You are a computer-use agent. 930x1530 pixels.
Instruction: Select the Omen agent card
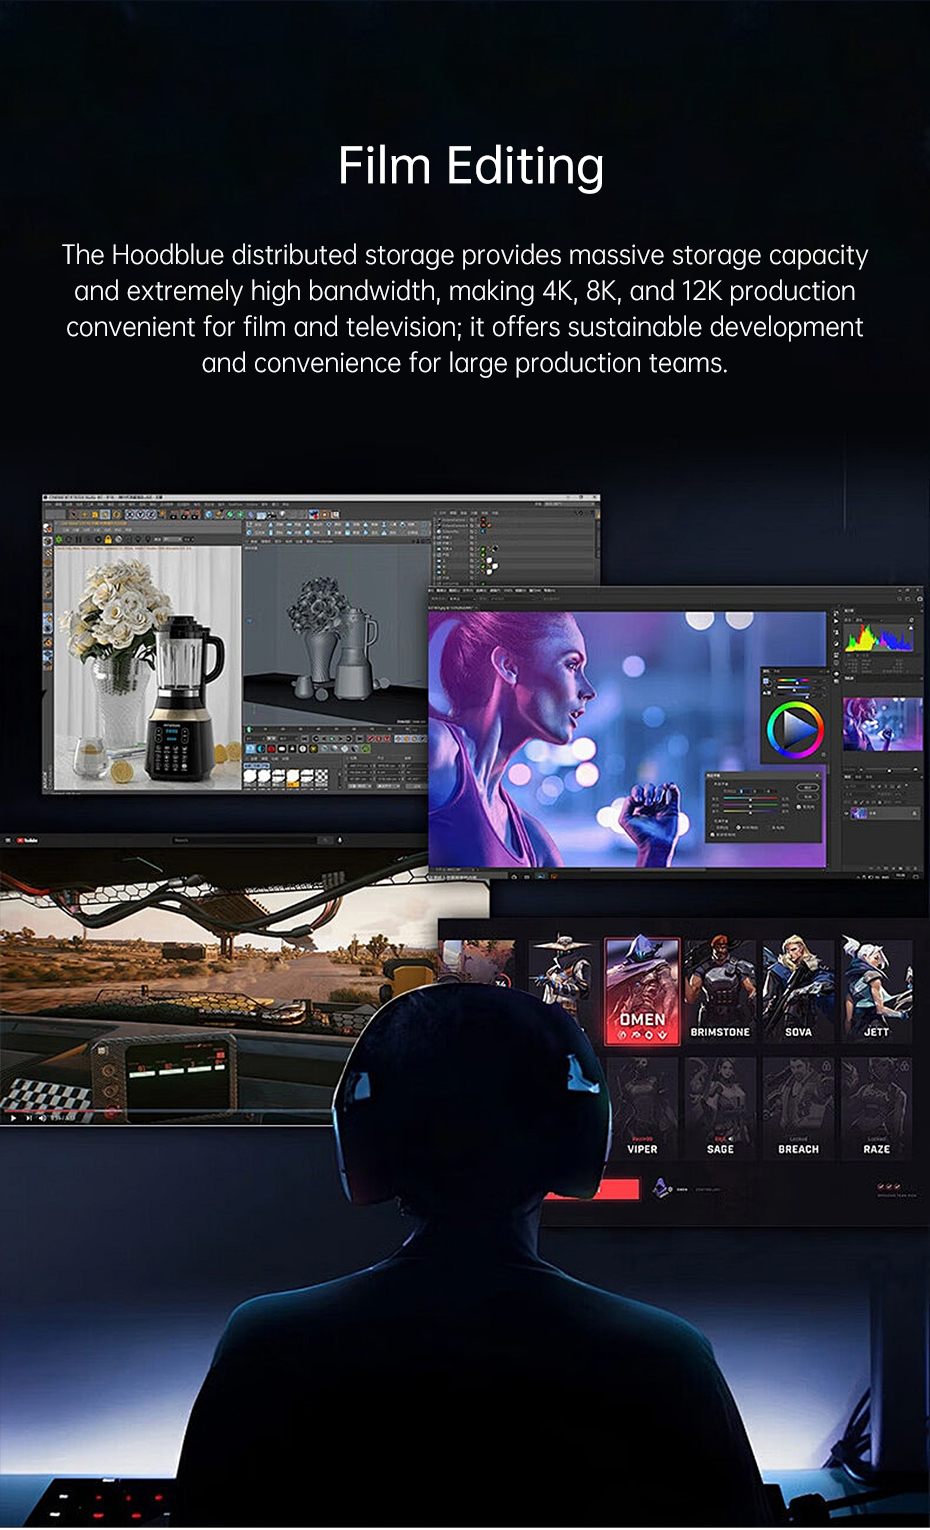click(642, 990)
